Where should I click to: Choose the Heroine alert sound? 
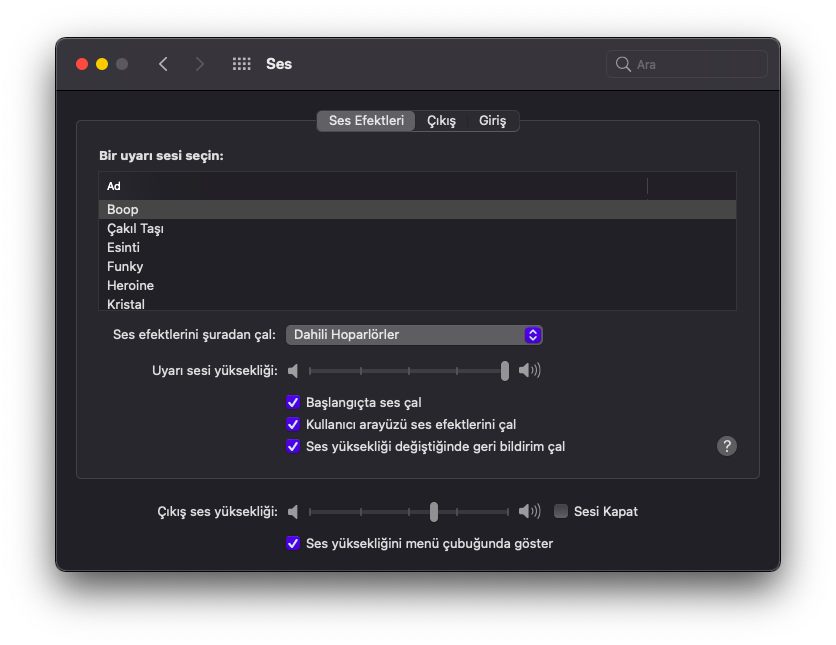point(130,285)
